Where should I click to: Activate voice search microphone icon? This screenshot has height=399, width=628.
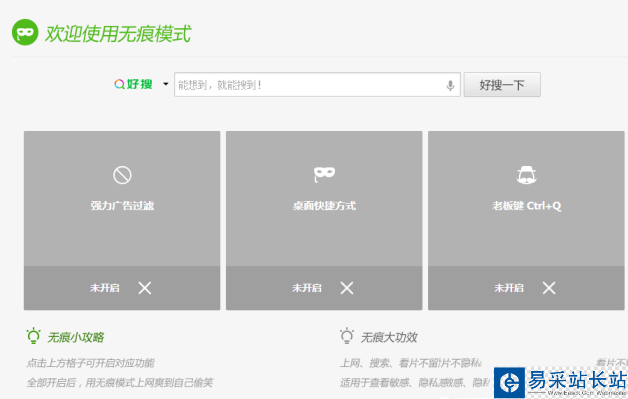(x=451, y=85)
